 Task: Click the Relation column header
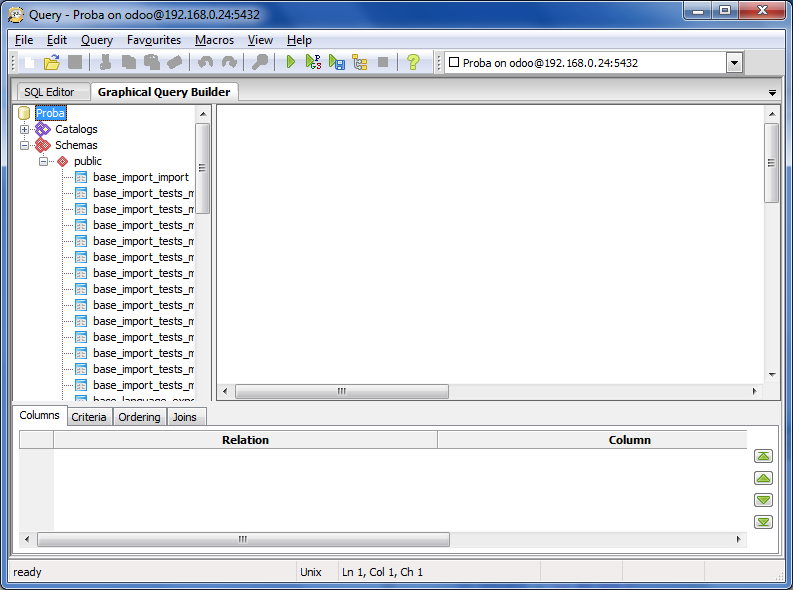pos(245,440)
